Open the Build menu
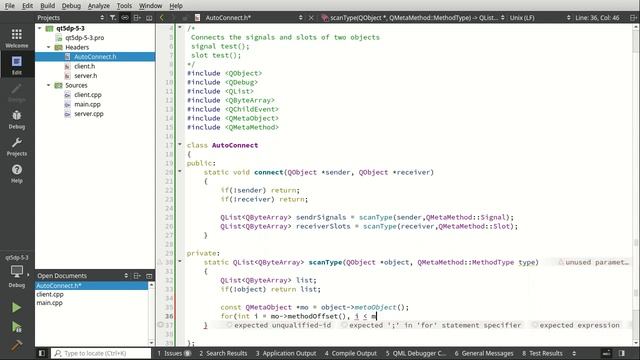The image size is (640, 360). [x=47, y=6]
